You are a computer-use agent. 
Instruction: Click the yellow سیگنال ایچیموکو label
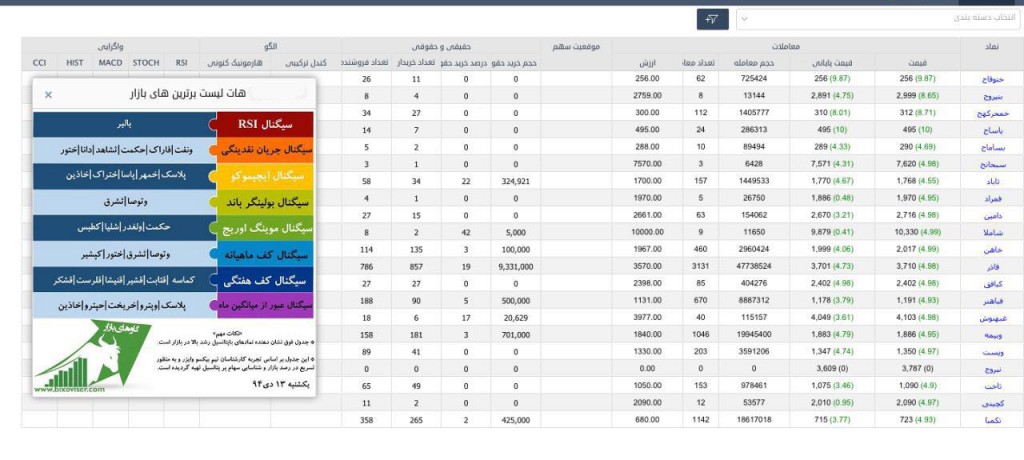coord(264,176)
